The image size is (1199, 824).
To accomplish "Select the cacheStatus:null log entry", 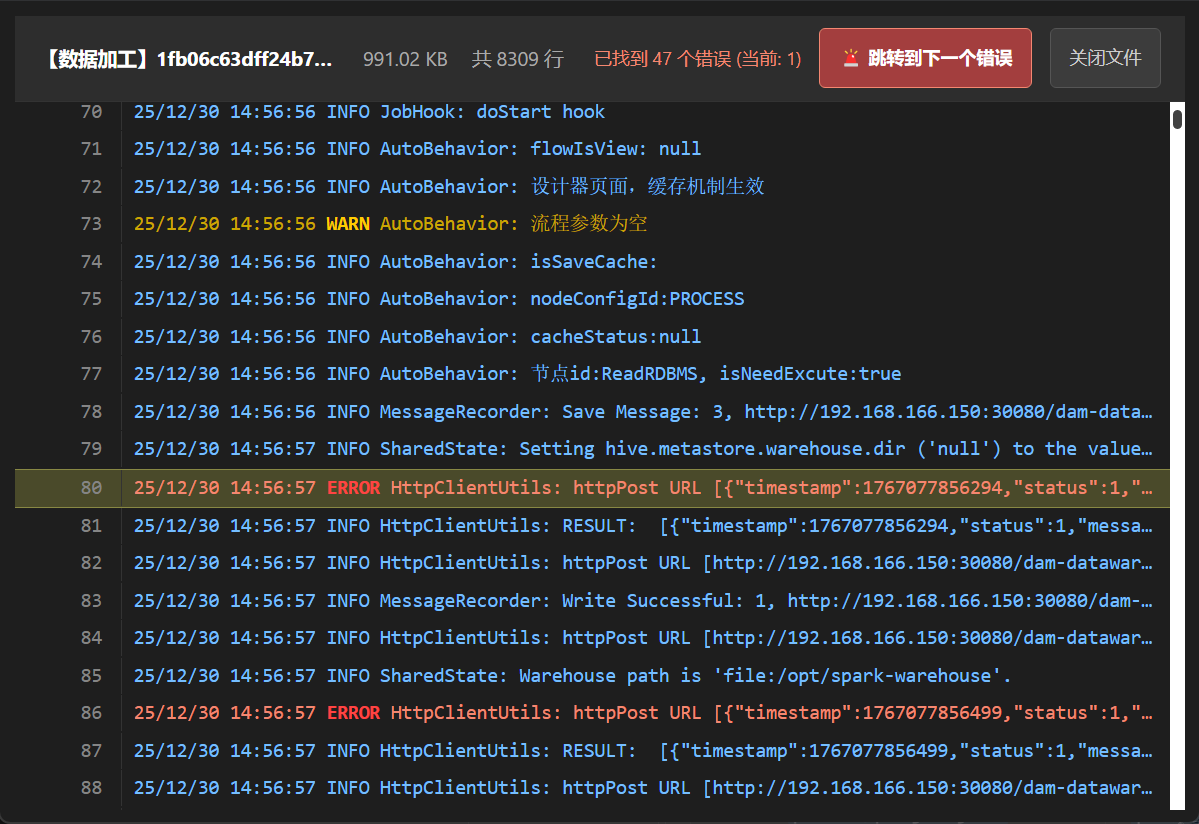I will click(x=417, y=337).
